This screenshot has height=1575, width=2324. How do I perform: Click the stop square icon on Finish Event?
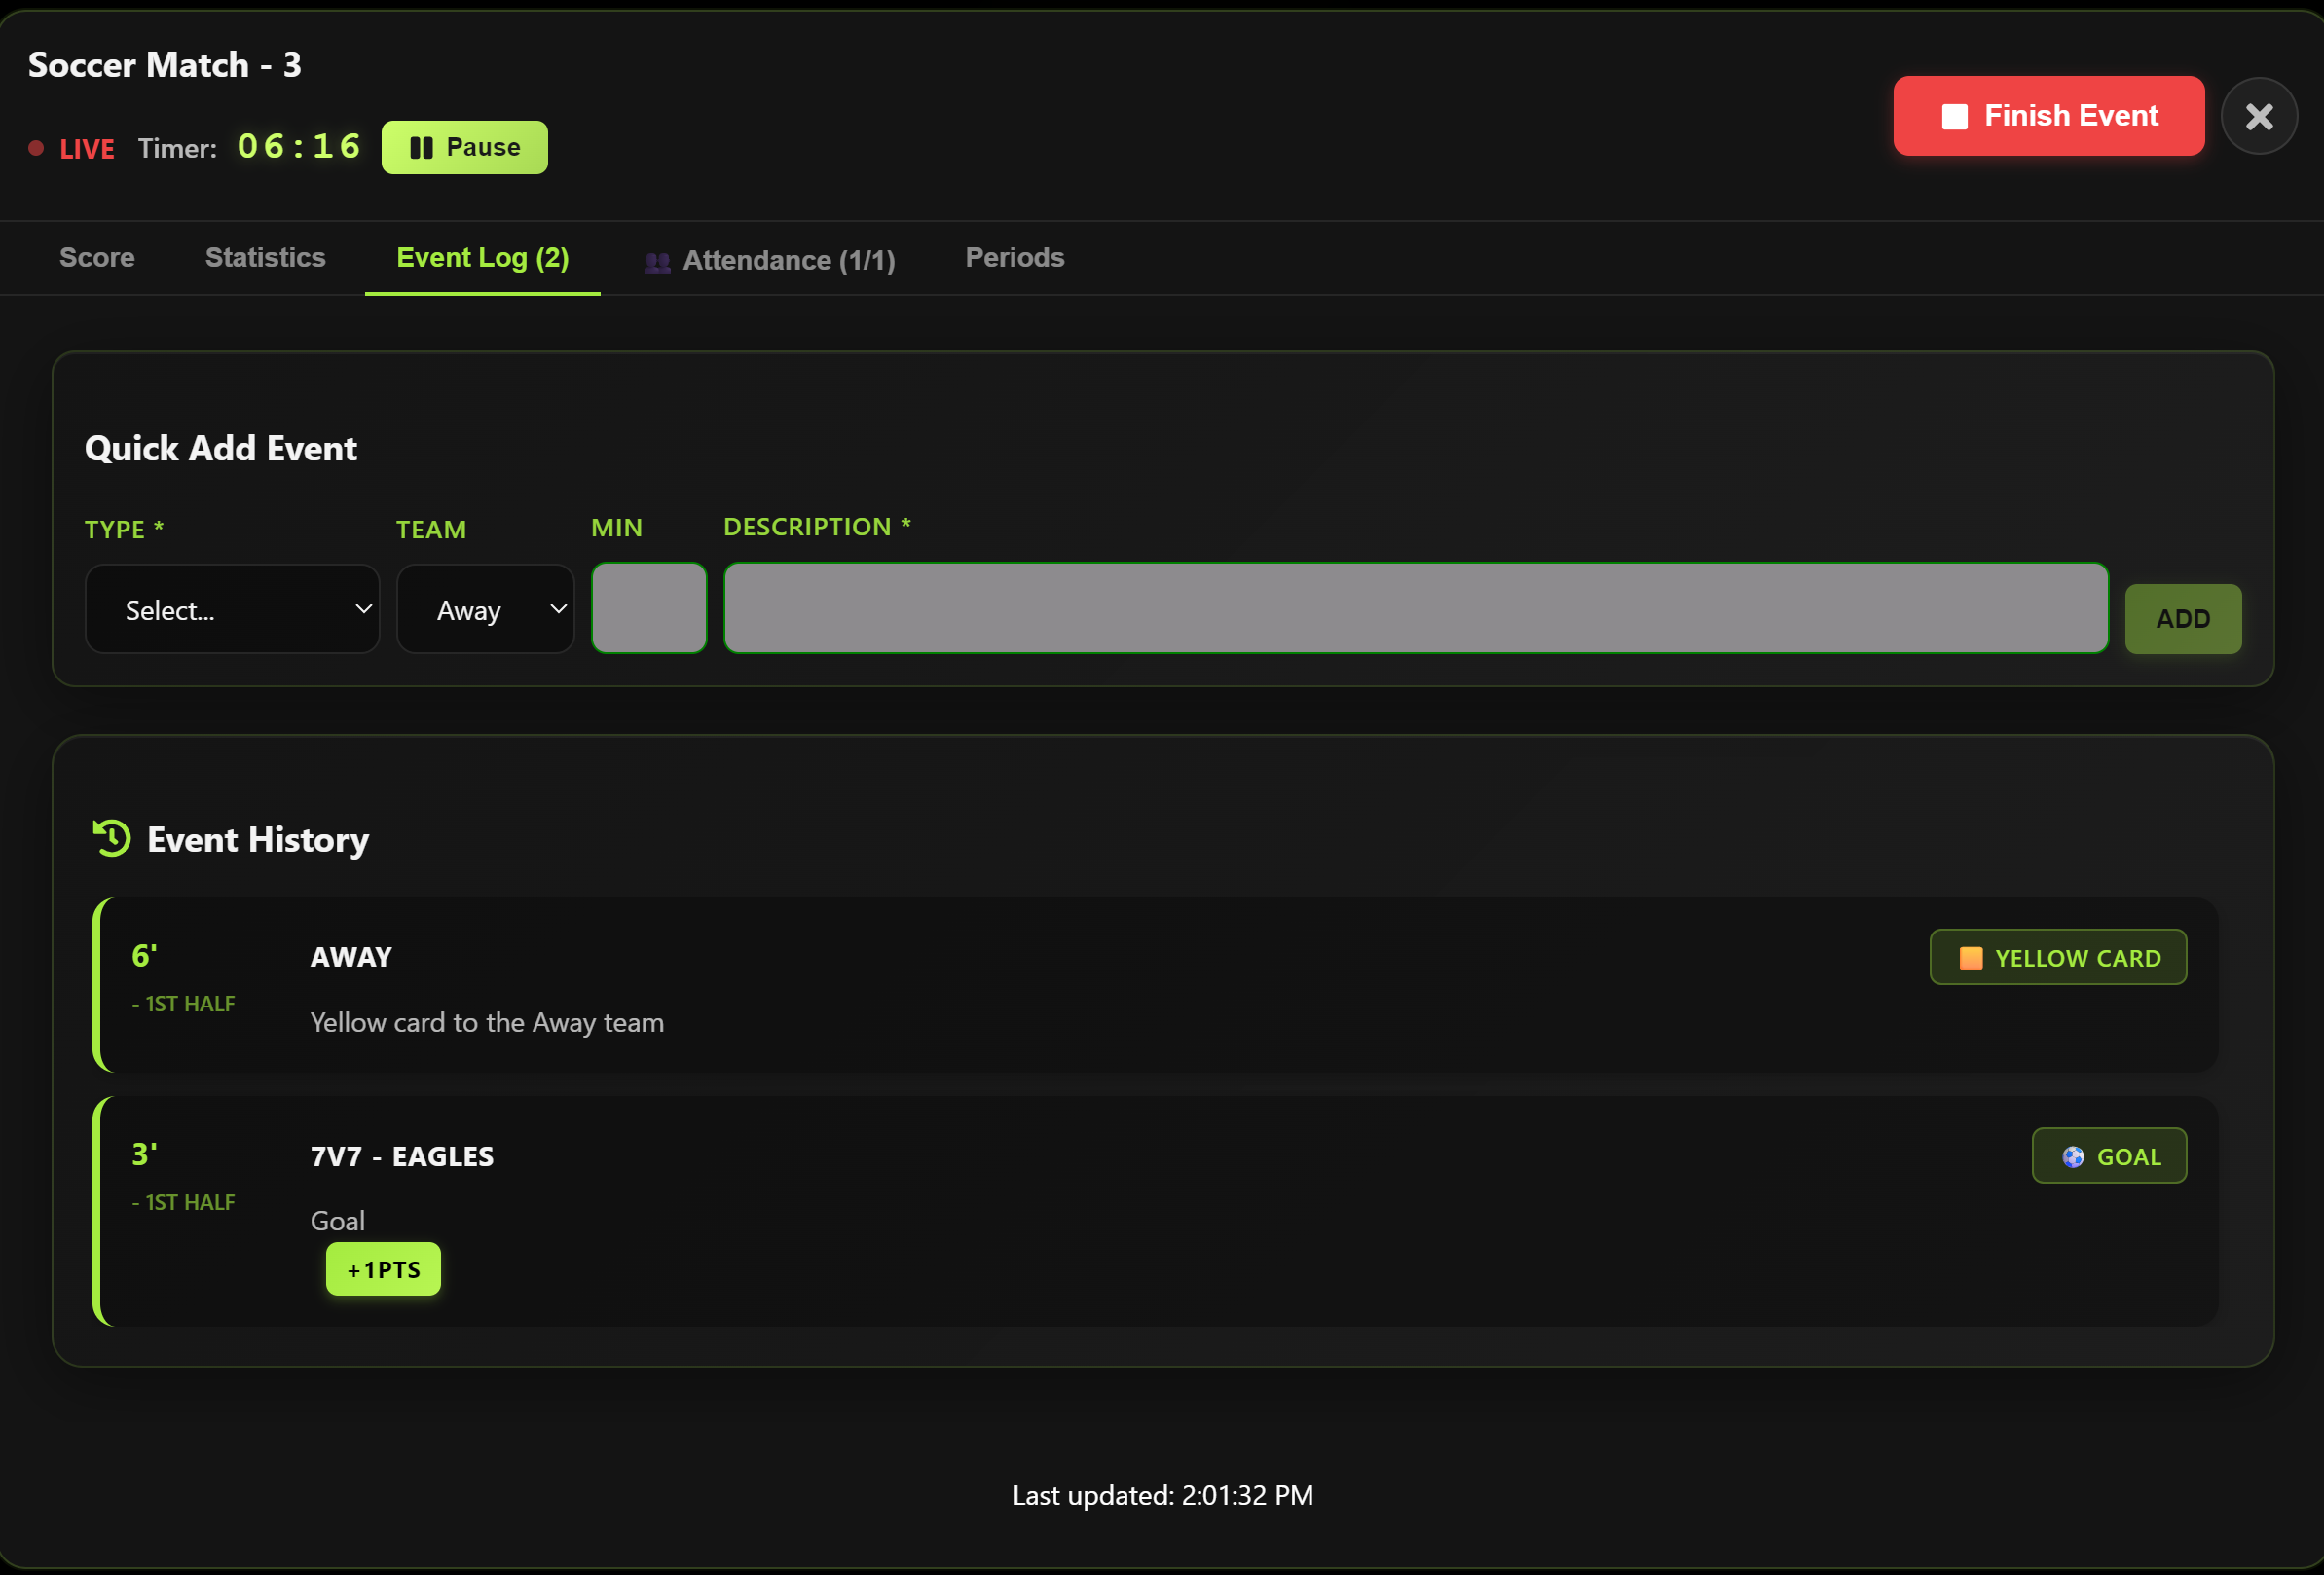coord(1954,117)
